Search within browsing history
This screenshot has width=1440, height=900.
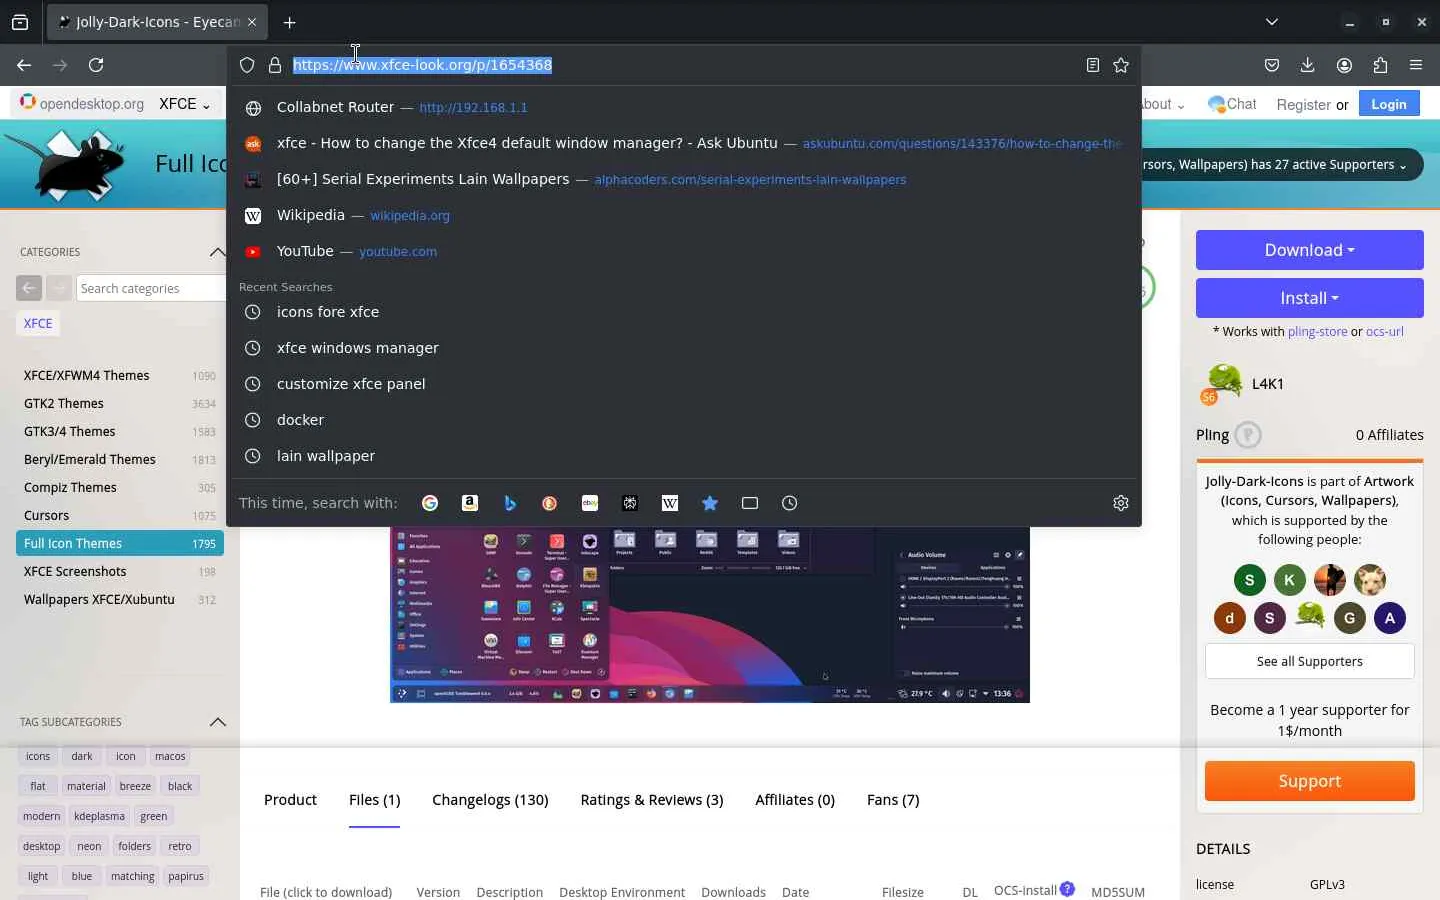tap(790, 503)
